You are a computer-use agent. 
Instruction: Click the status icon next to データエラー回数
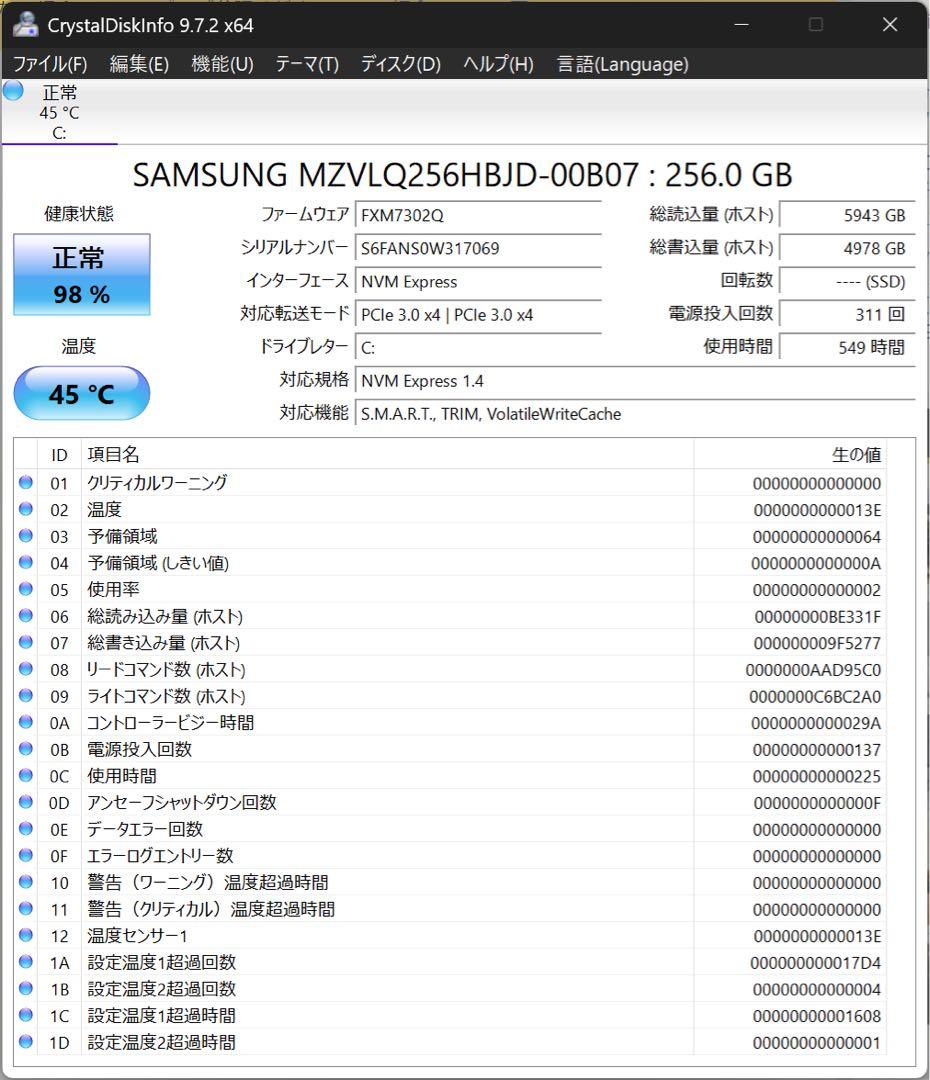click(26, 829)
